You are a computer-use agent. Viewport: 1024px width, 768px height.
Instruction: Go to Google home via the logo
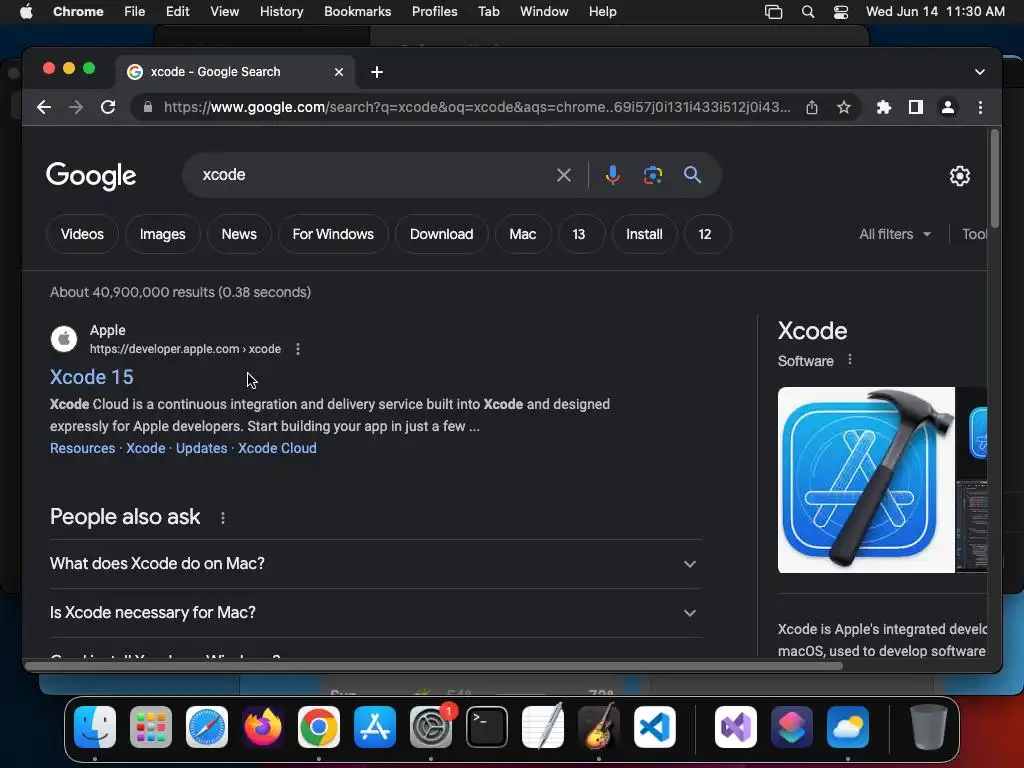91,176
